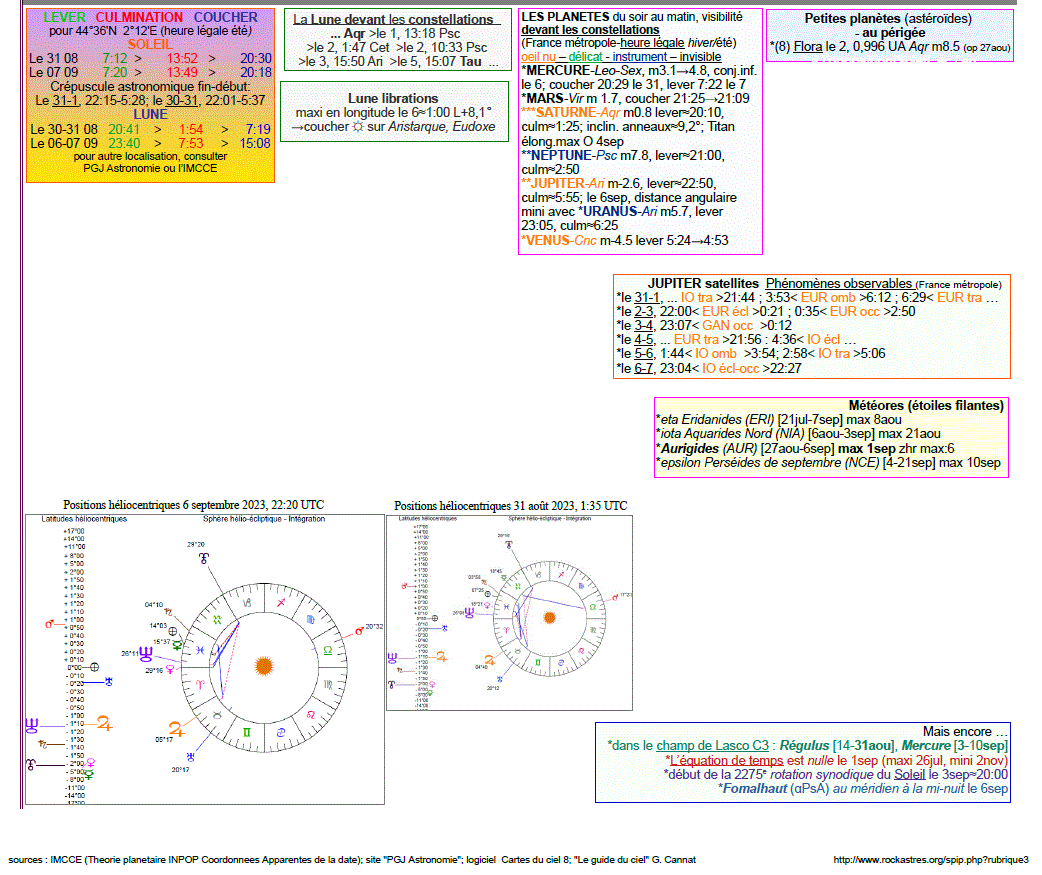Click the '31-1' link in the Crépuscule astronomique line
Viewport: 1042px width, 875px height.
(65, 101)
